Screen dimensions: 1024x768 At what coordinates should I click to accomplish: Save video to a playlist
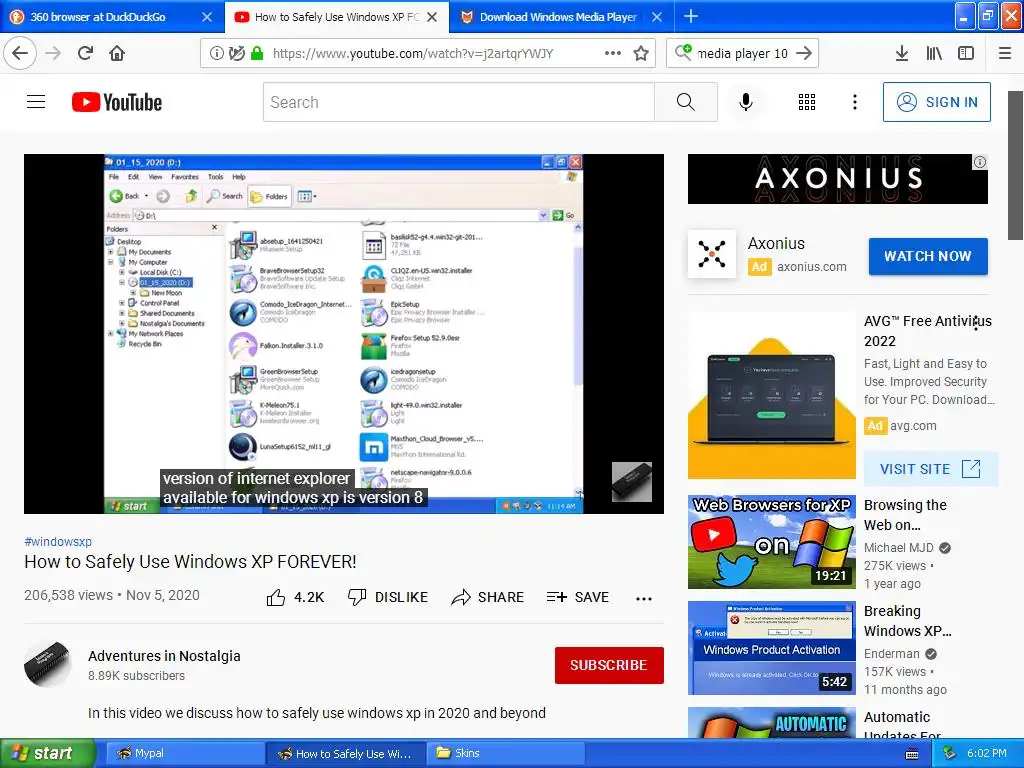click(578, 597)
